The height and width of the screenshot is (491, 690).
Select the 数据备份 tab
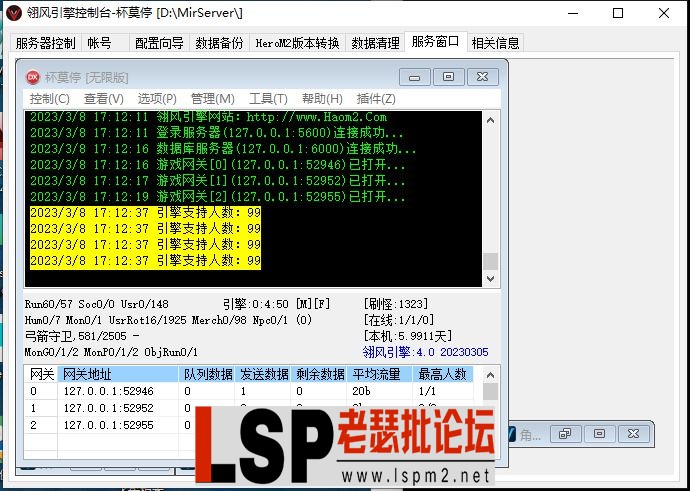click(x=219, y=43)
